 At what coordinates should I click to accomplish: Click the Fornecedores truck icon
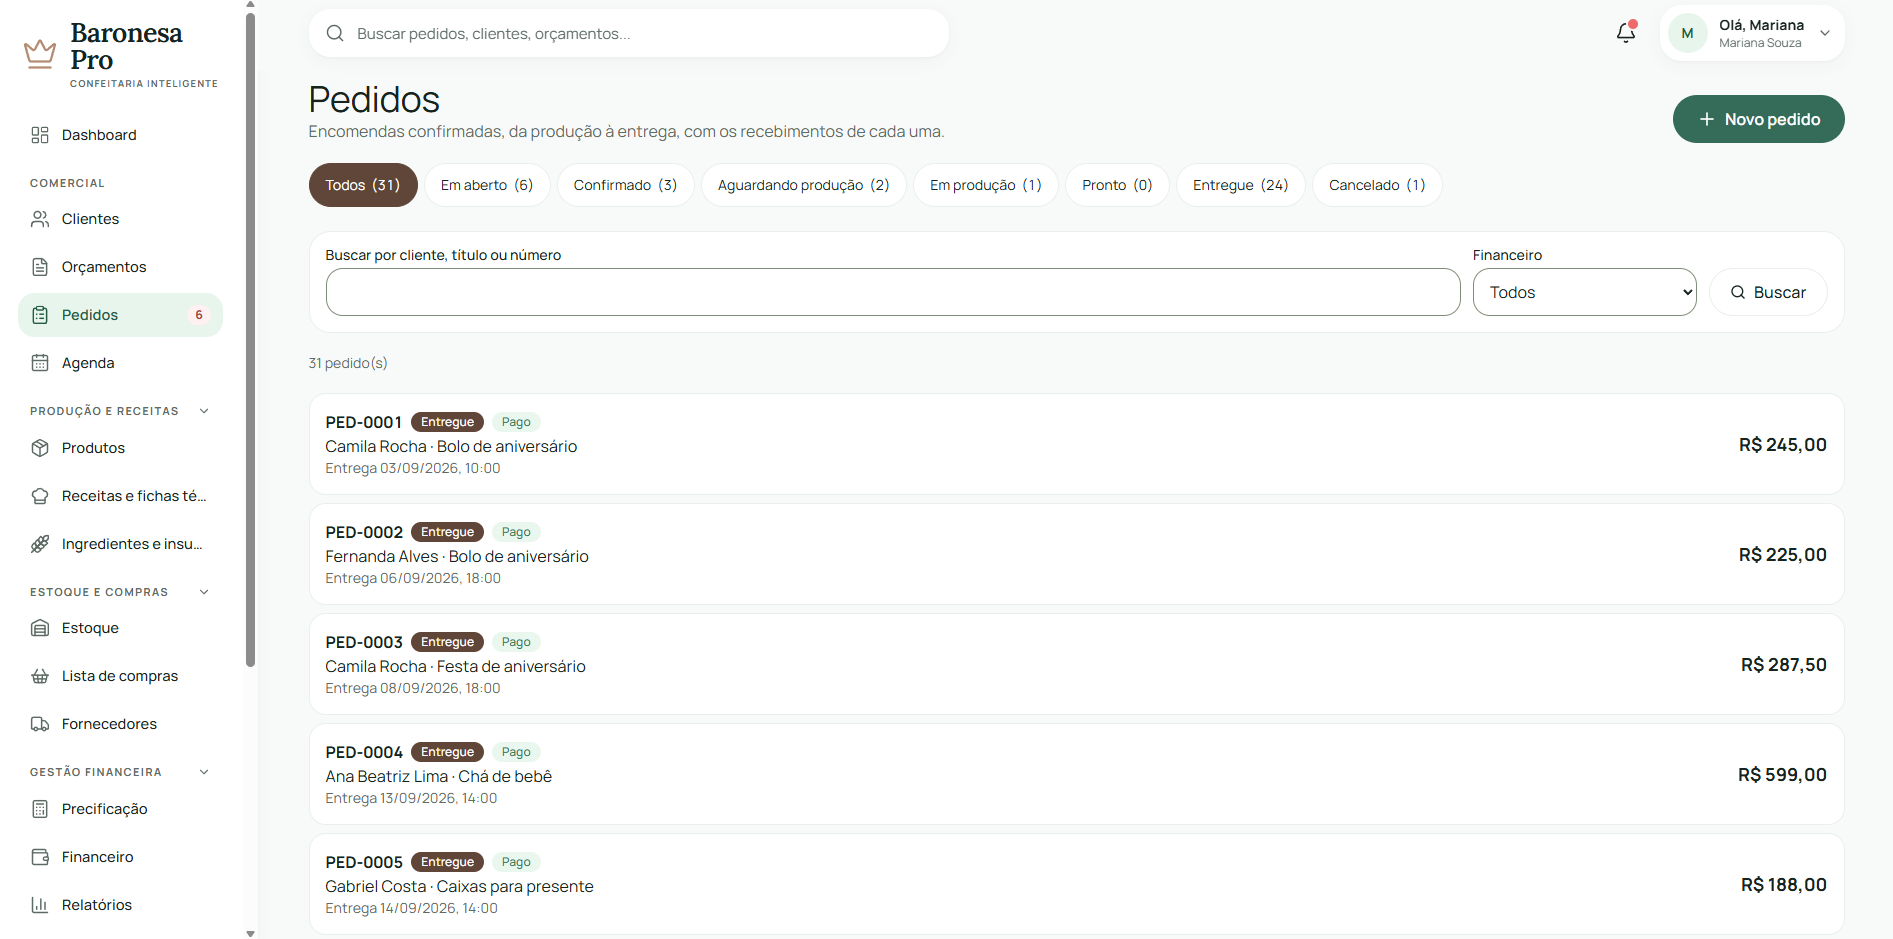point(40,724)
